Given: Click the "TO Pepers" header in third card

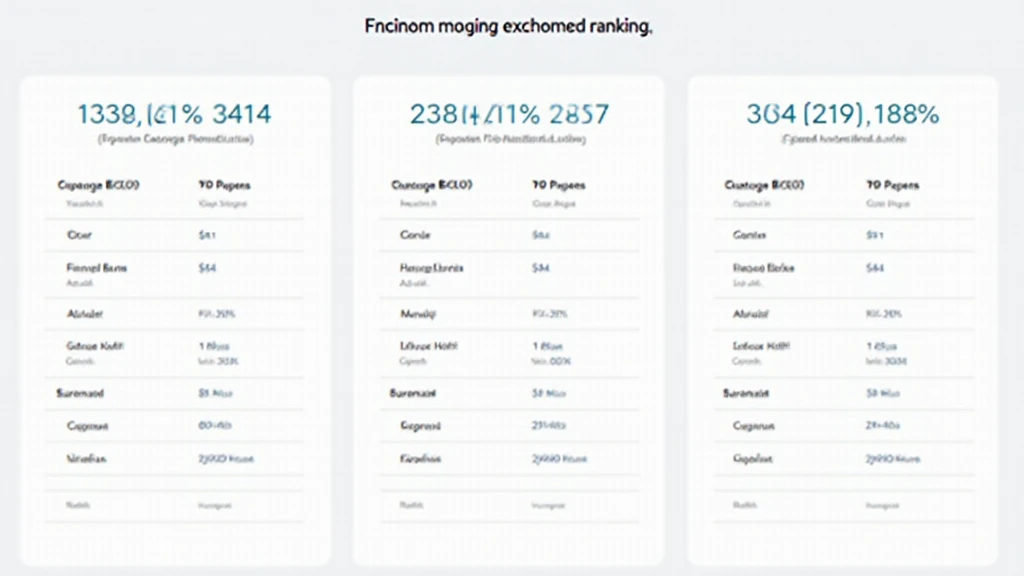Looking at the screenshot, I should tap(892, 185).
